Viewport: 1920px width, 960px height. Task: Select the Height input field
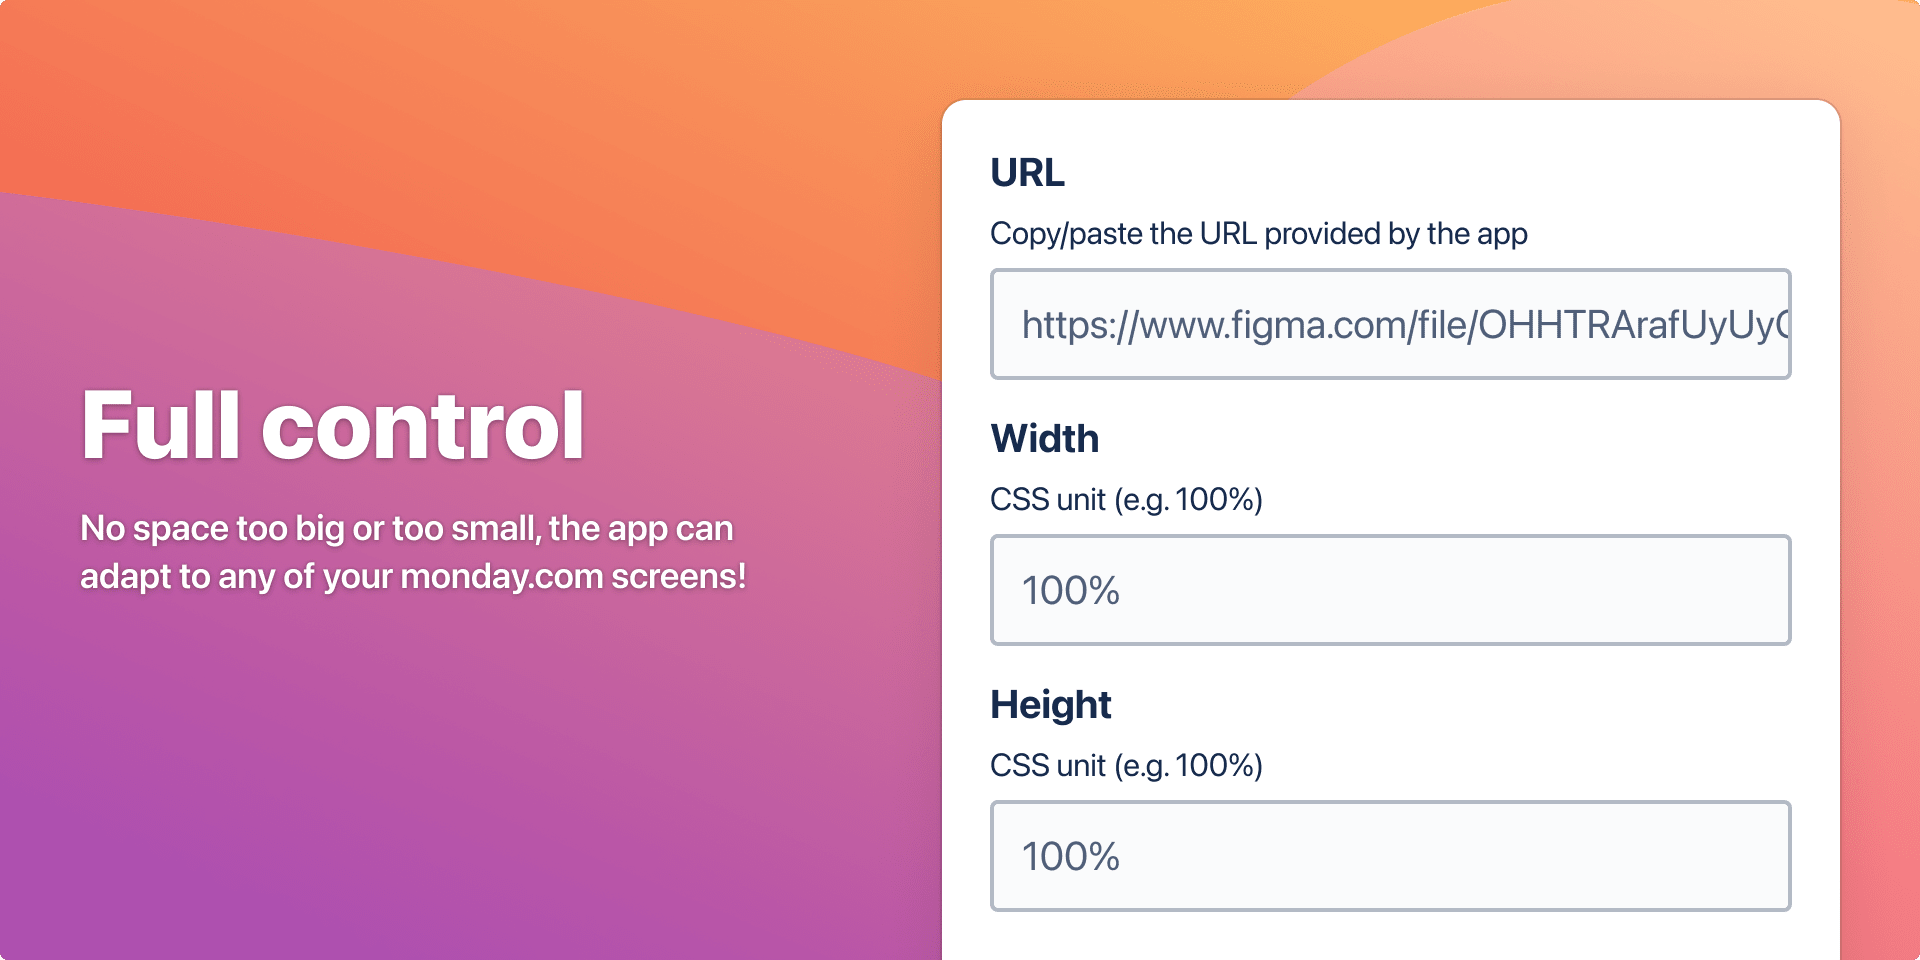coord(1390,856)
